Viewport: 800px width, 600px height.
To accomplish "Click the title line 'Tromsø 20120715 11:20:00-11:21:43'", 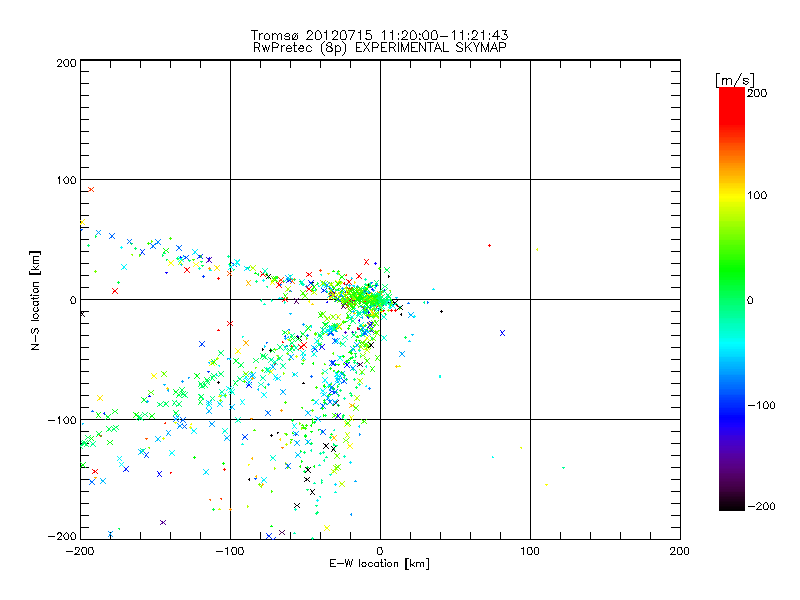I will point(380,35).
